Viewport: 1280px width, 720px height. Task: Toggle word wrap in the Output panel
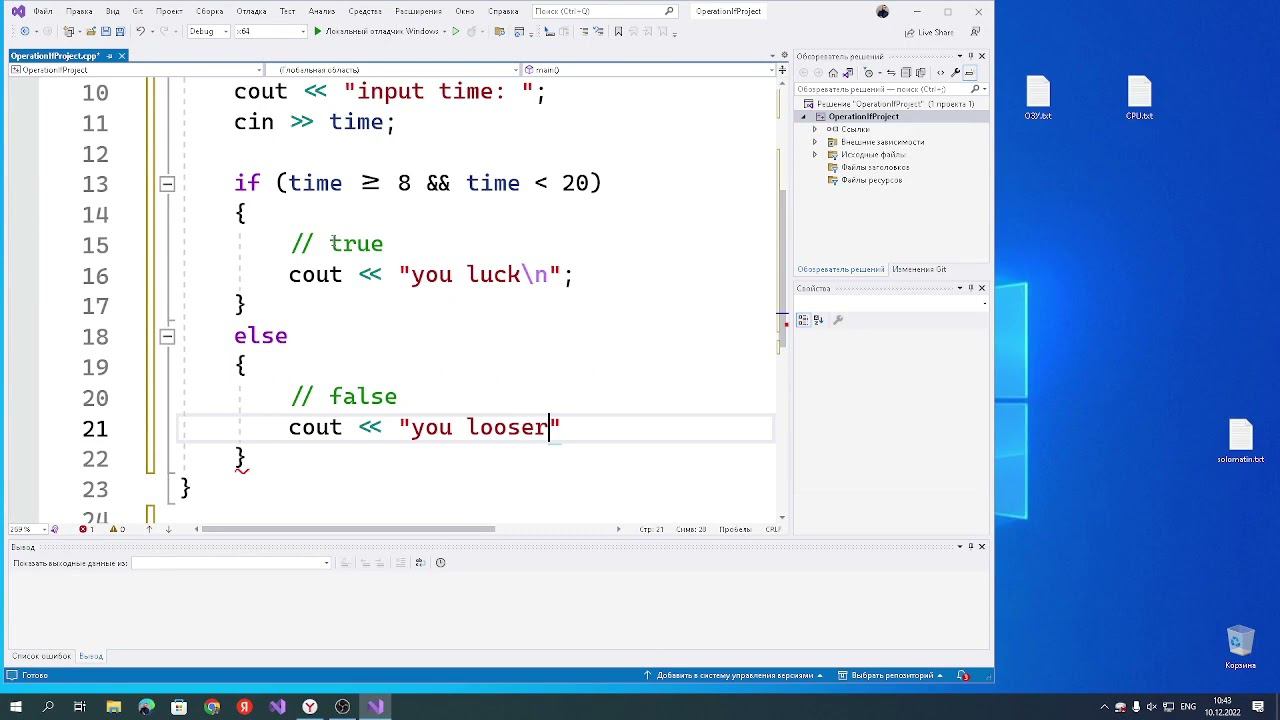coord(420,563)
